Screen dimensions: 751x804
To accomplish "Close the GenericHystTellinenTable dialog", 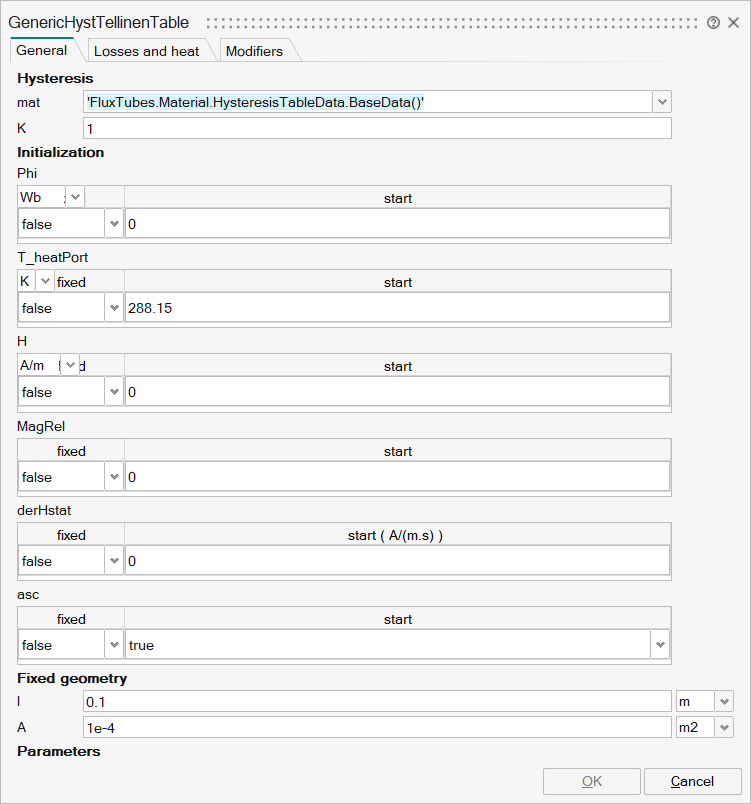I will point(733,22).
